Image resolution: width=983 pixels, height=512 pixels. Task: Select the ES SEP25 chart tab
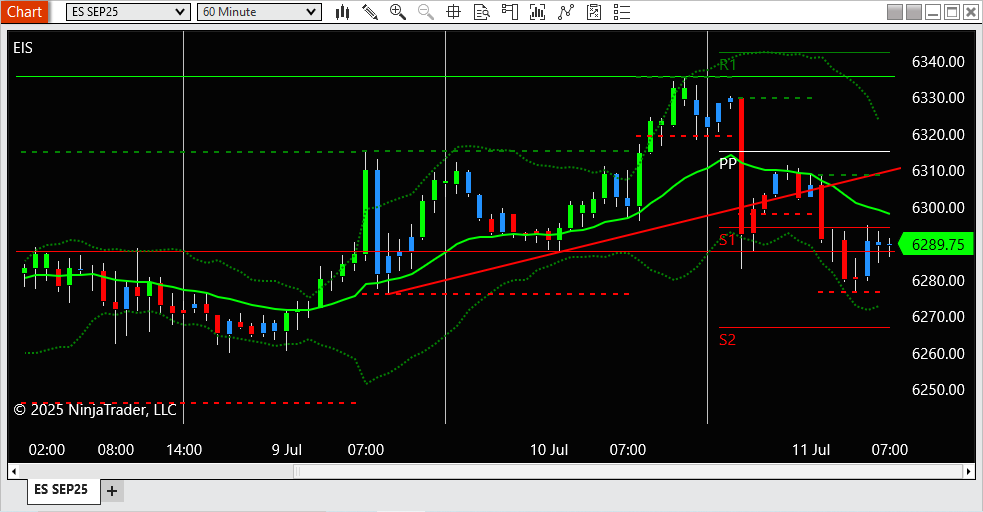click(x=61, y=489)
